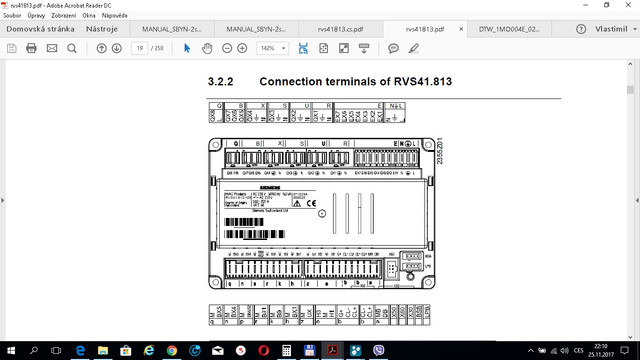This screenshot has width=640, height=360.
Task: Click the volume speaker tray icon
Action: [x=565, y=351]
